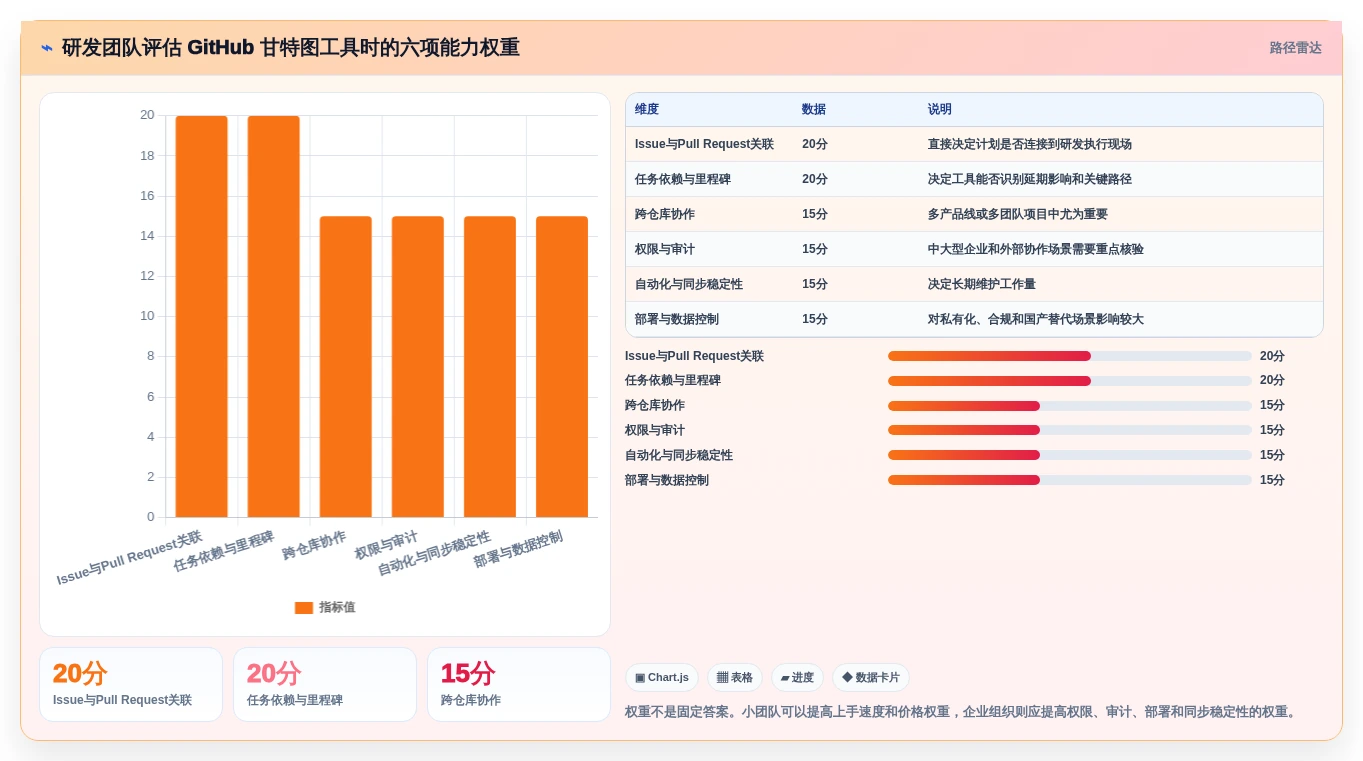
Task: Click the Issue与Pull Request关联 progress bar
Action: 1070,356
